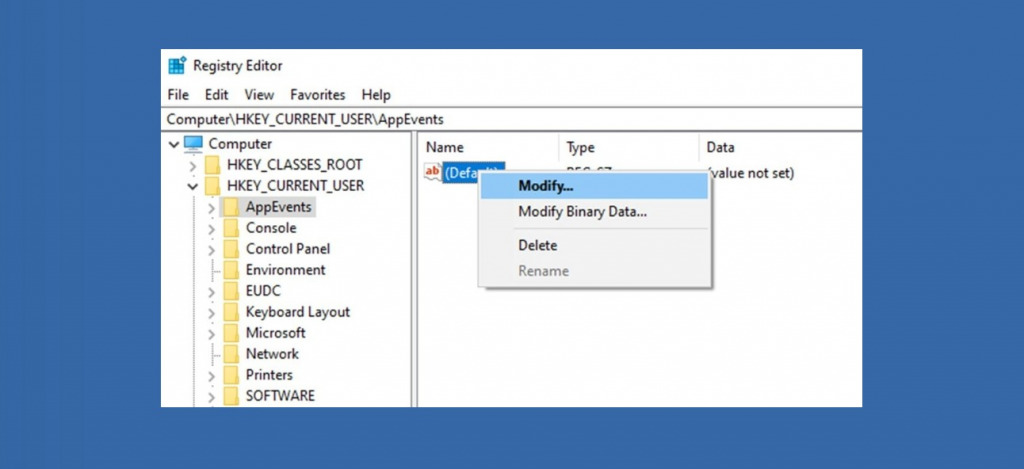Click the Microsoft folder icon
This screenshot has width=1024, height=469.
point(231,333)
